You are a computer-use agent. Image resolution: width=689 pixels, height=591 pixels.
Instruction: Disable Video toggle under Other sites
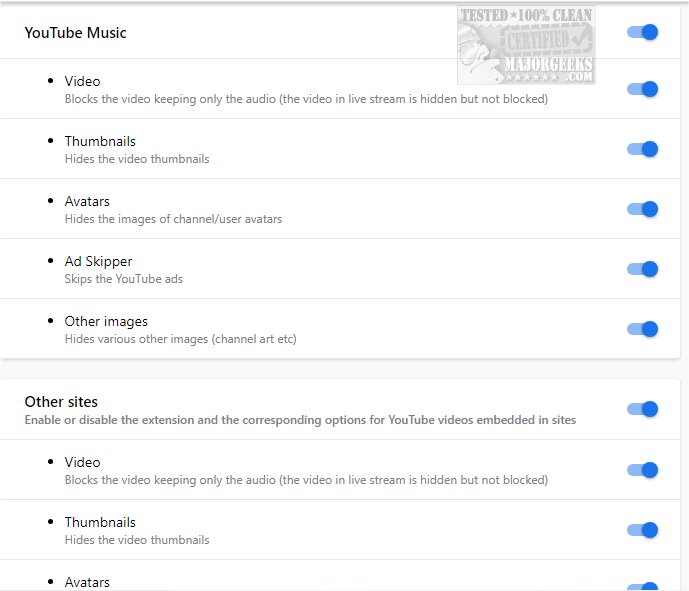click(642, 470)
